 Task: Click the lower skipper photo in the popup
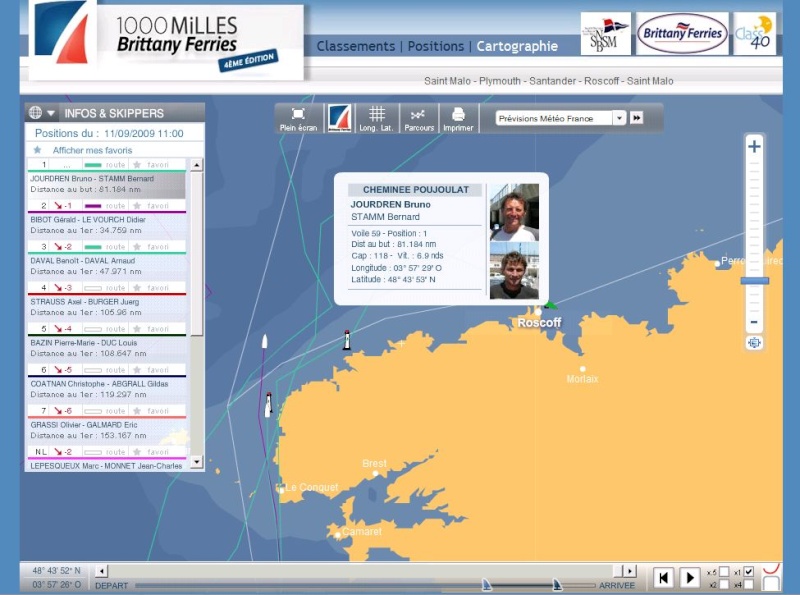514,271
